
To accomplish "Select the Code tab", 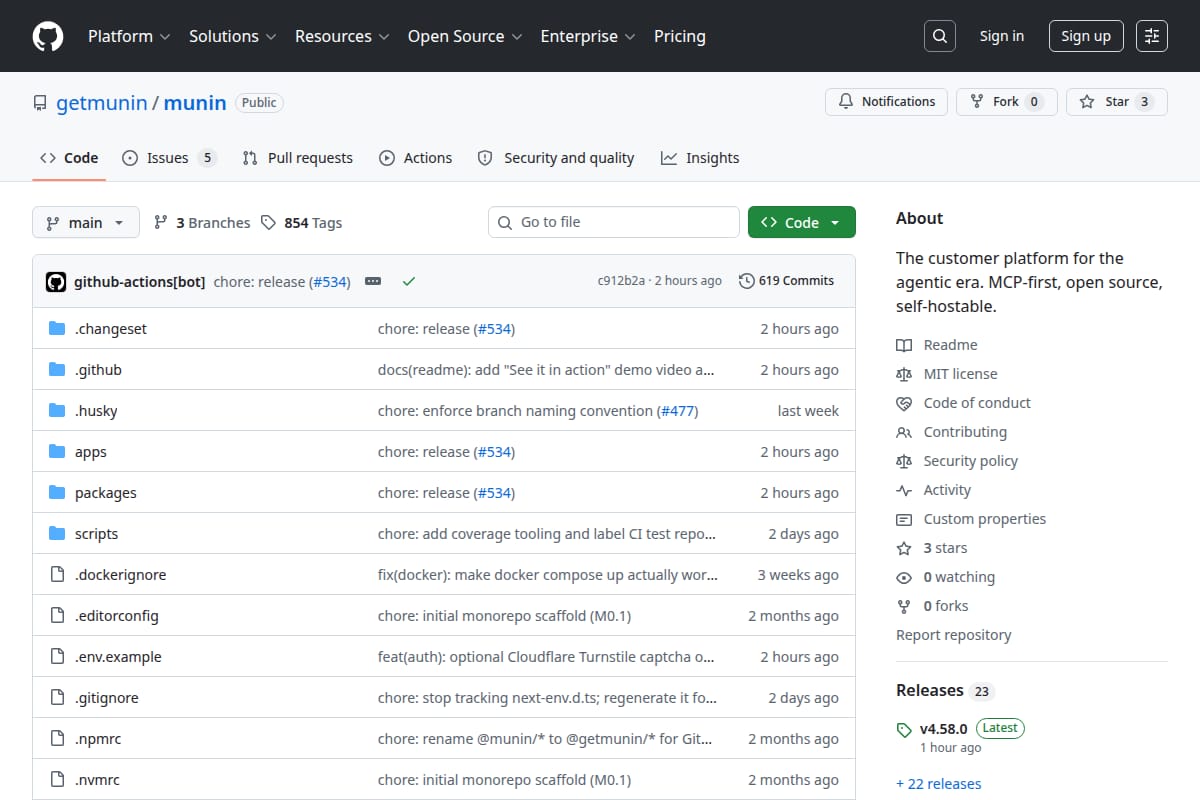I will (x=69, y=158).
